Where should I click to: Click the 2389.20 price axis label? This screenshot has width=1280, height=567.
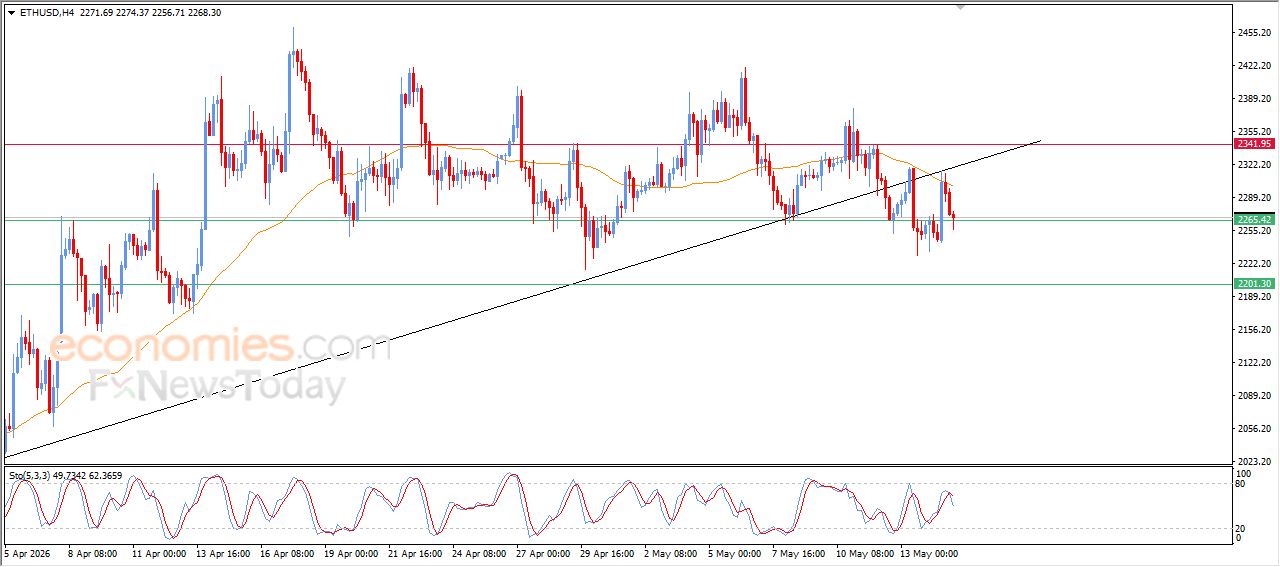pyautogui.click(x=1254, y=99)
